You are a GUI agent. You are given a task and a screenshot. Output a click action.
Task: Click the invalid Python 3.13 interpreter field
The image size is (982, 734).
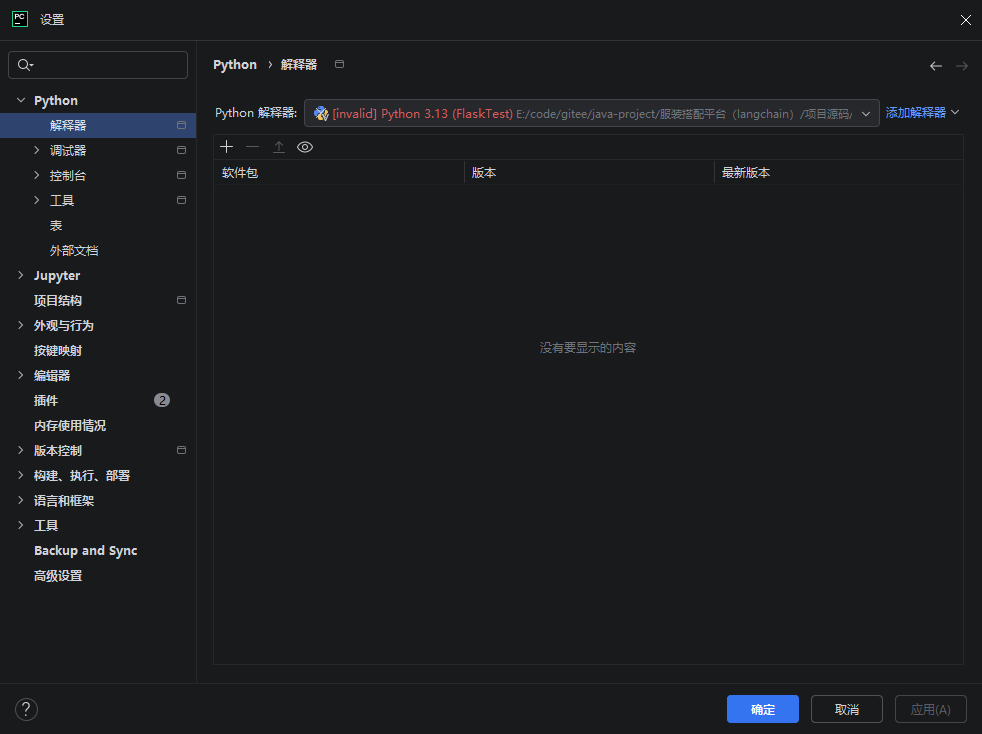coord(592,113)
